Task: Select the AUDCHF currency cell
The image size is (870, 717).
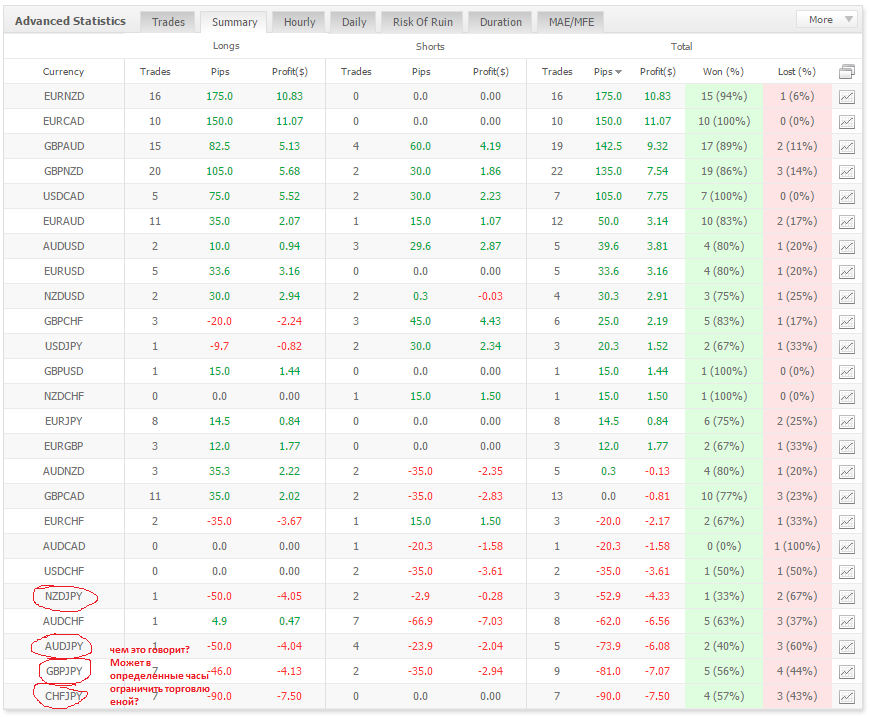Action: tap(64, 621)
